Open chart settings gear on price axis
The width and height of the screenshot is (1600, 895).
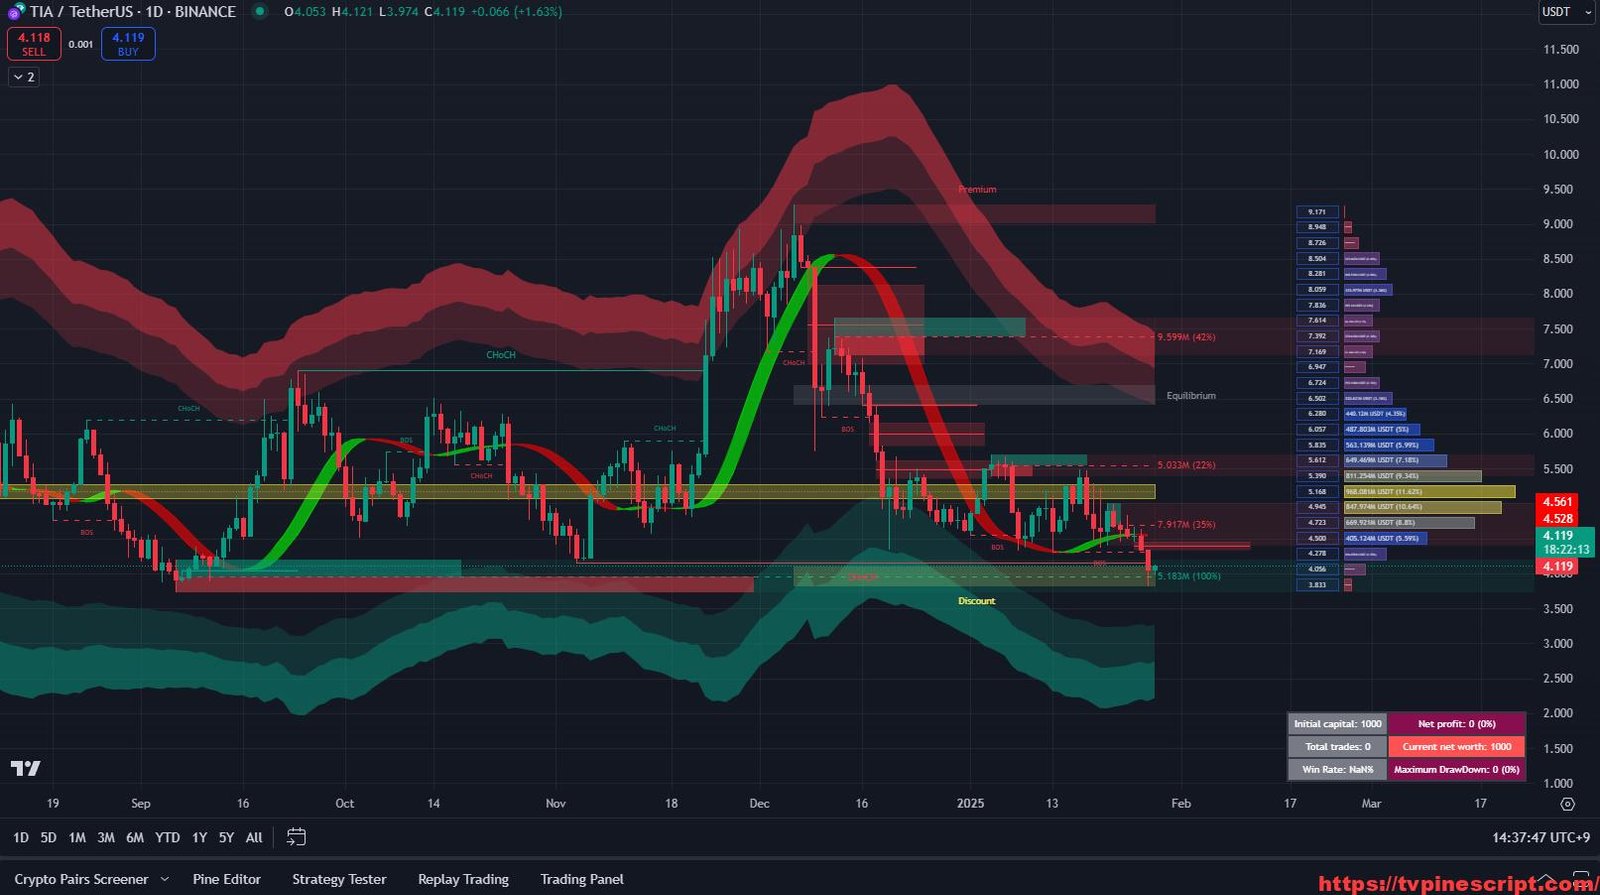pyautogui.click(x=1567, y=804)
